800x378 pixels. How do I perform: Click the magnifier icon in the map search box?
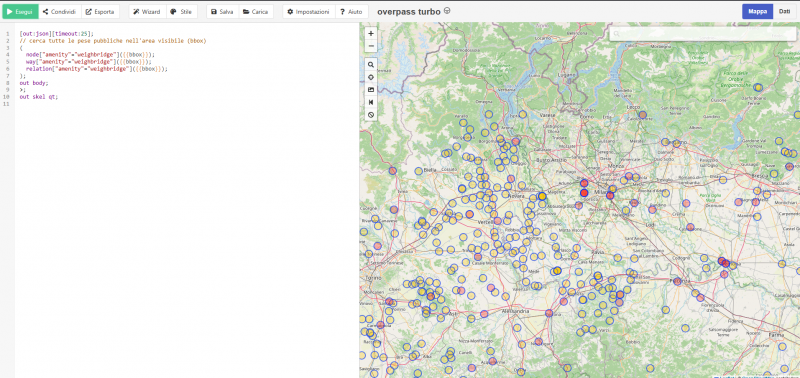click(x=617, y=34)
